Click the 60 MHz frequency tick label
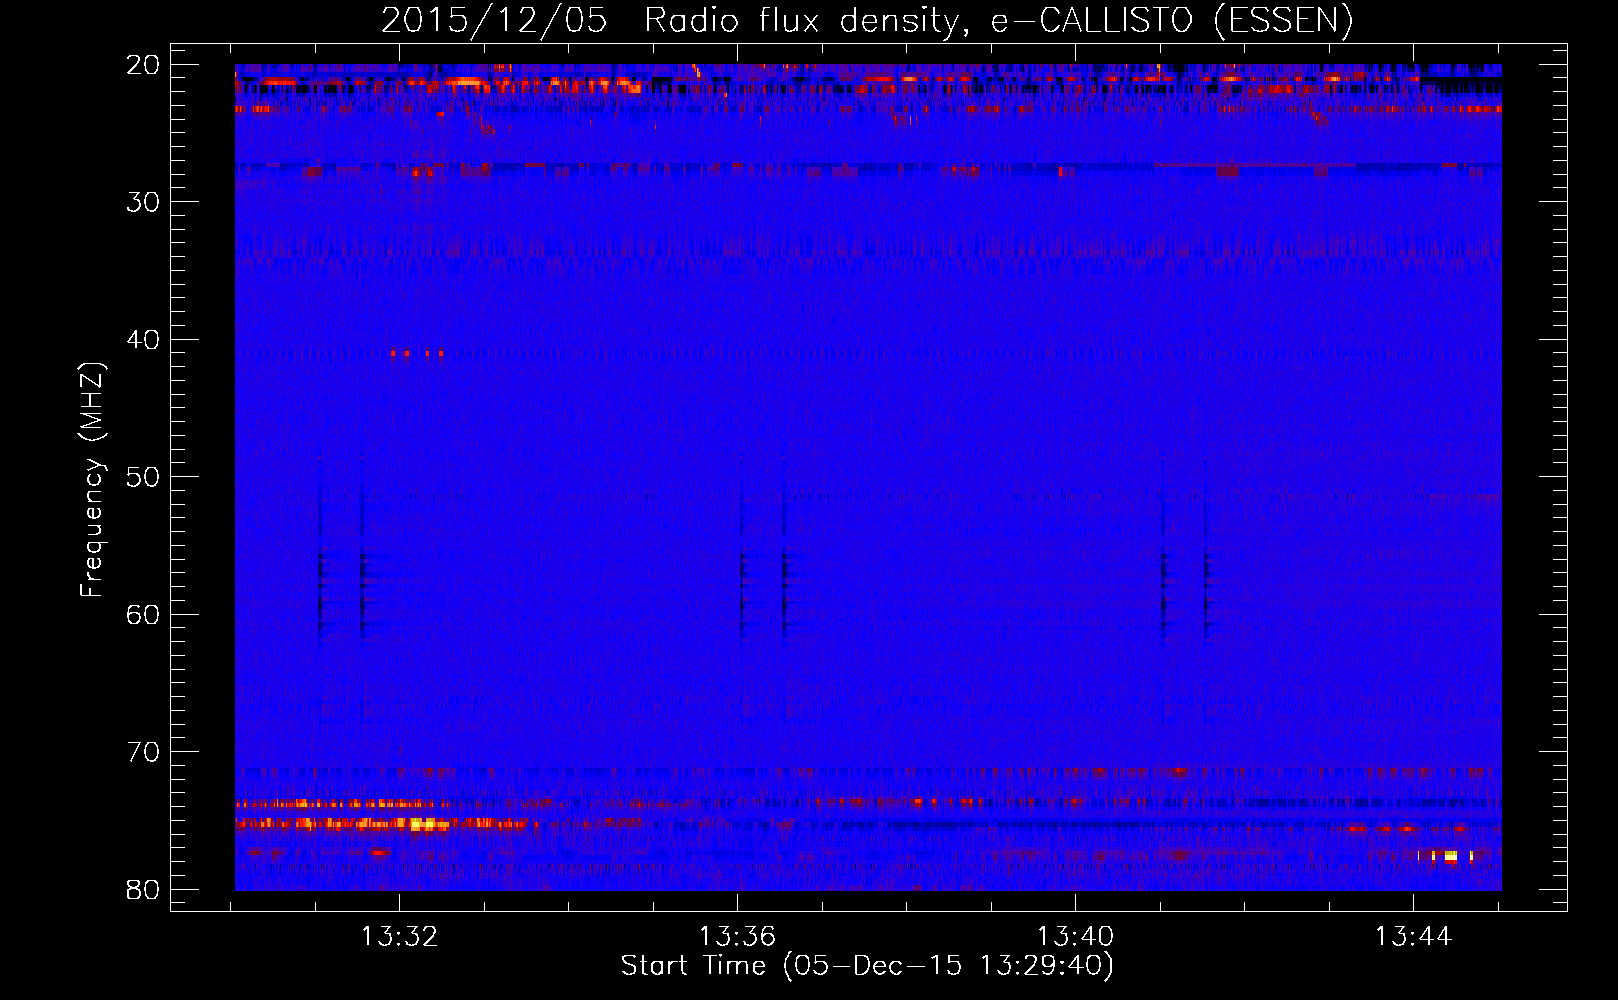Screen dimensions: 1618x1000 (x=144, y=614)
